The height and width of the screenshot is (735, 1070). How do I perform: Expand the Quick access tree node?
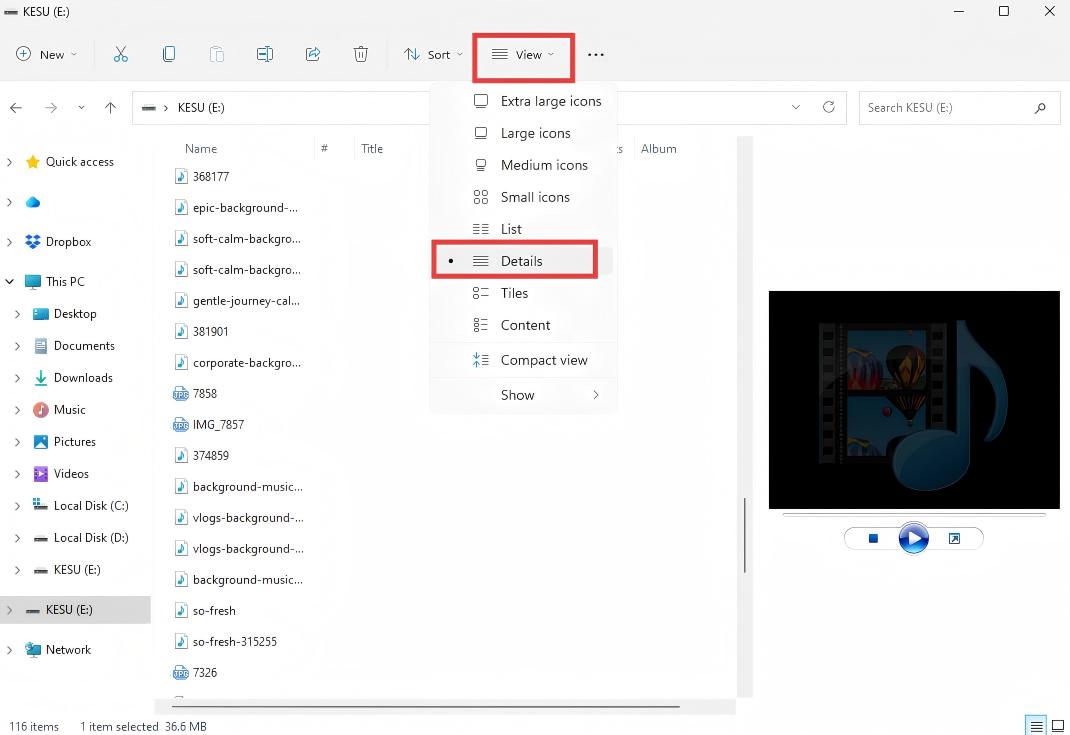coord(10,162)
